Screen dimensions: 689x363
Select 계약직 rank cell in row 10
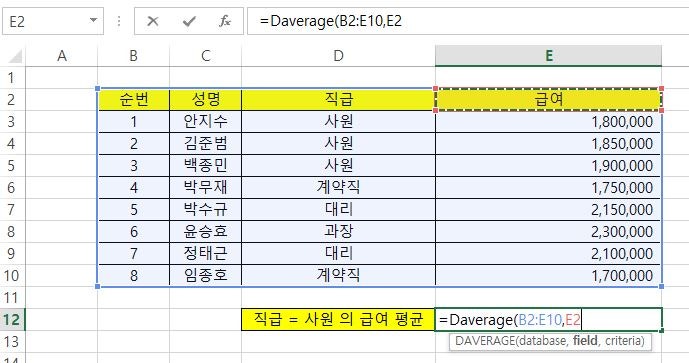pyautogui.click(x=338, y=276)
